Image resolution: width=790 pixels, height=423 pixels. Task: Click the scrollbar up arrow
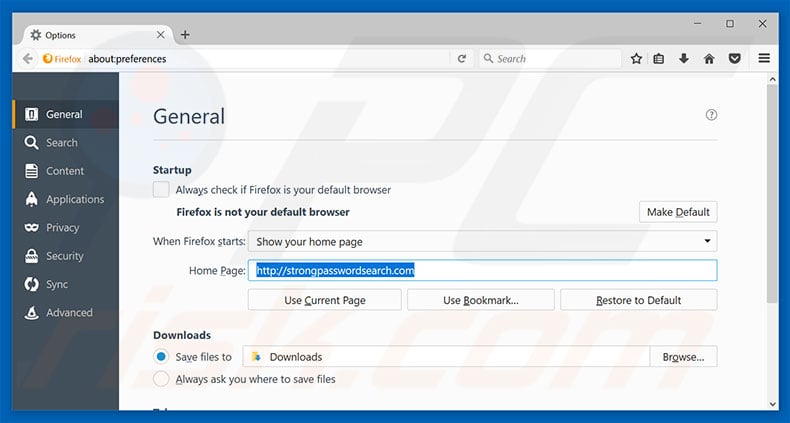click(772, 79)
